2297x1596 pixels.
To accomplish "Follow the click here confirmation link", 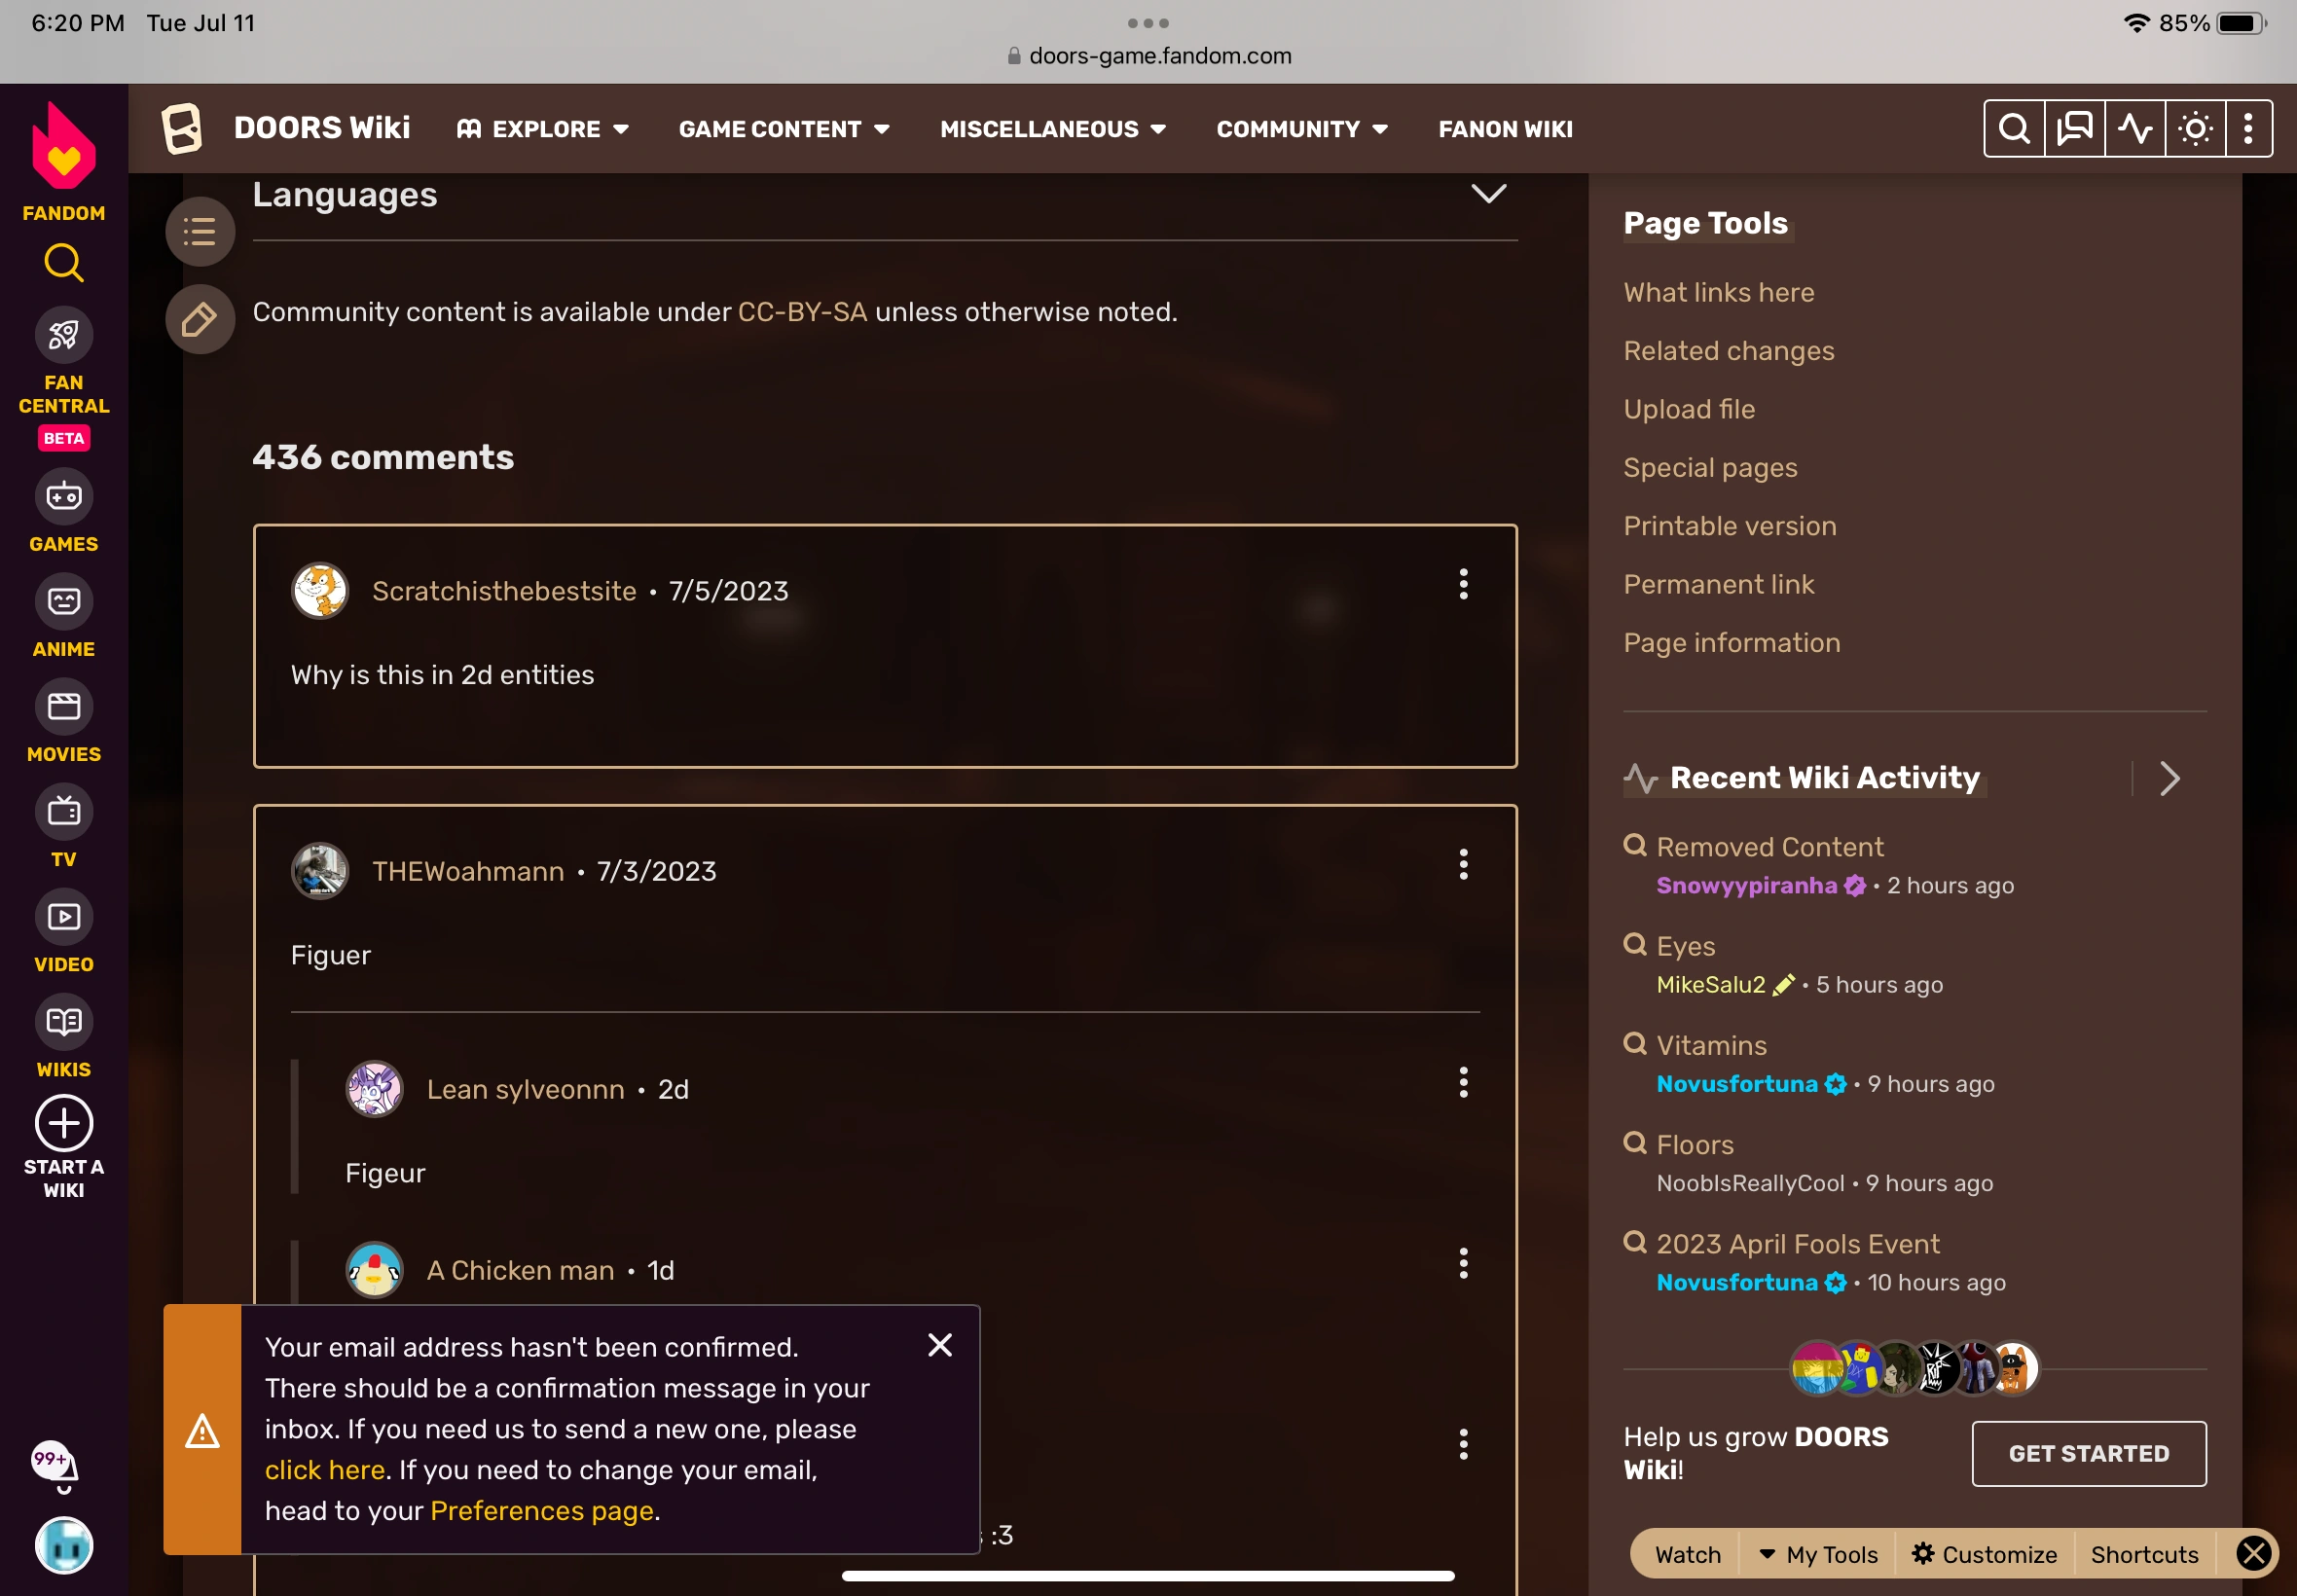I will pos(325,1469).
